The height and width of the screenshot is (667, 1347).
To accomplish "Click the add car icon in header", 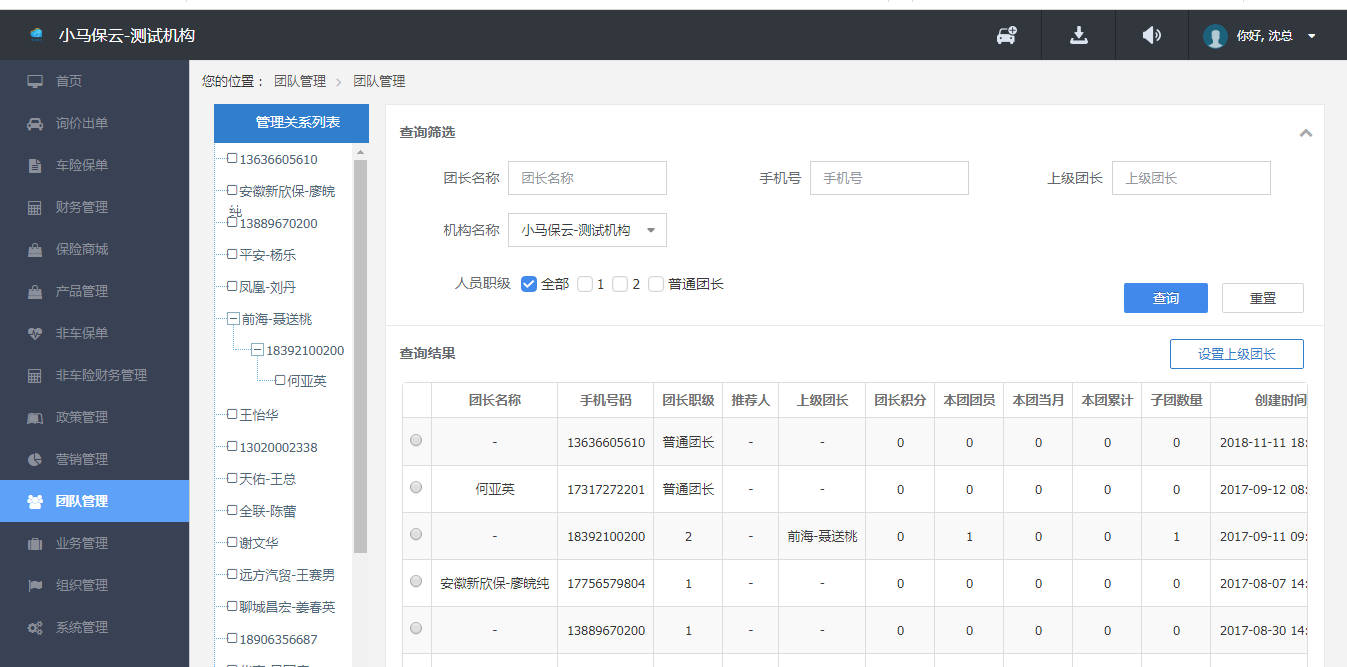I will (x=1006, y=36).
